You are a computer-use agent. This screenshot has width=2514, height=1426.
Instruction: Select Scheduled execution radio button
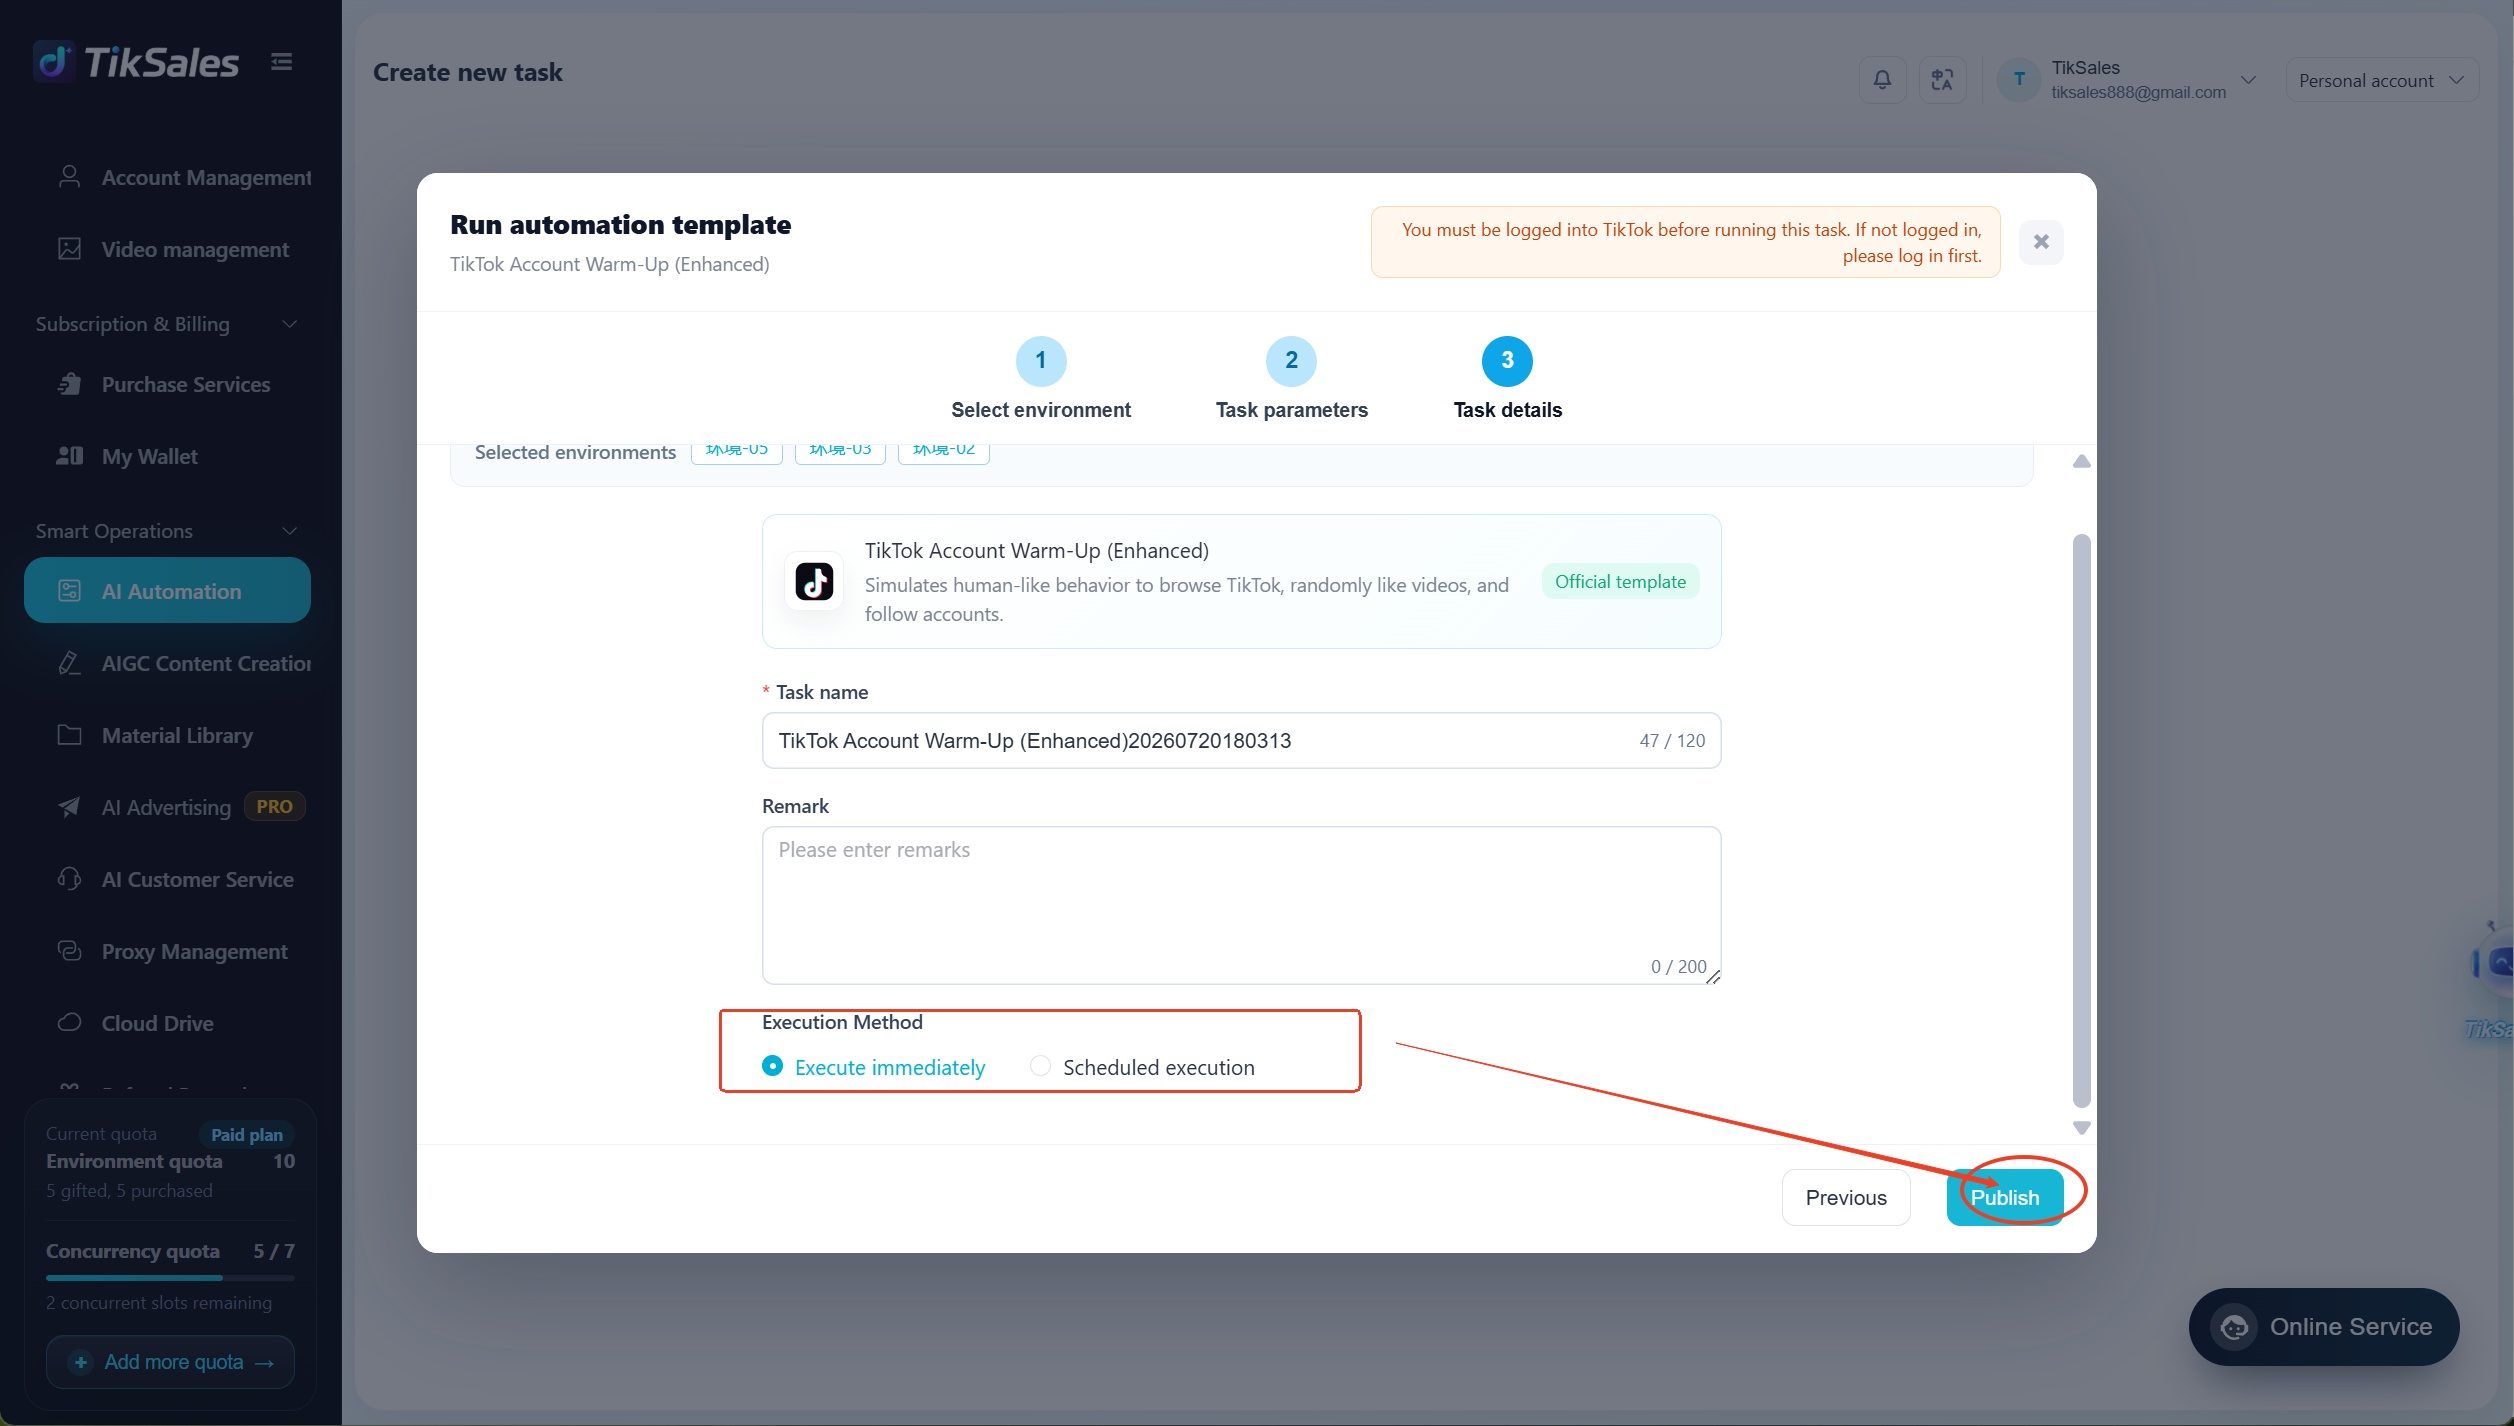coord(1040,1066)
